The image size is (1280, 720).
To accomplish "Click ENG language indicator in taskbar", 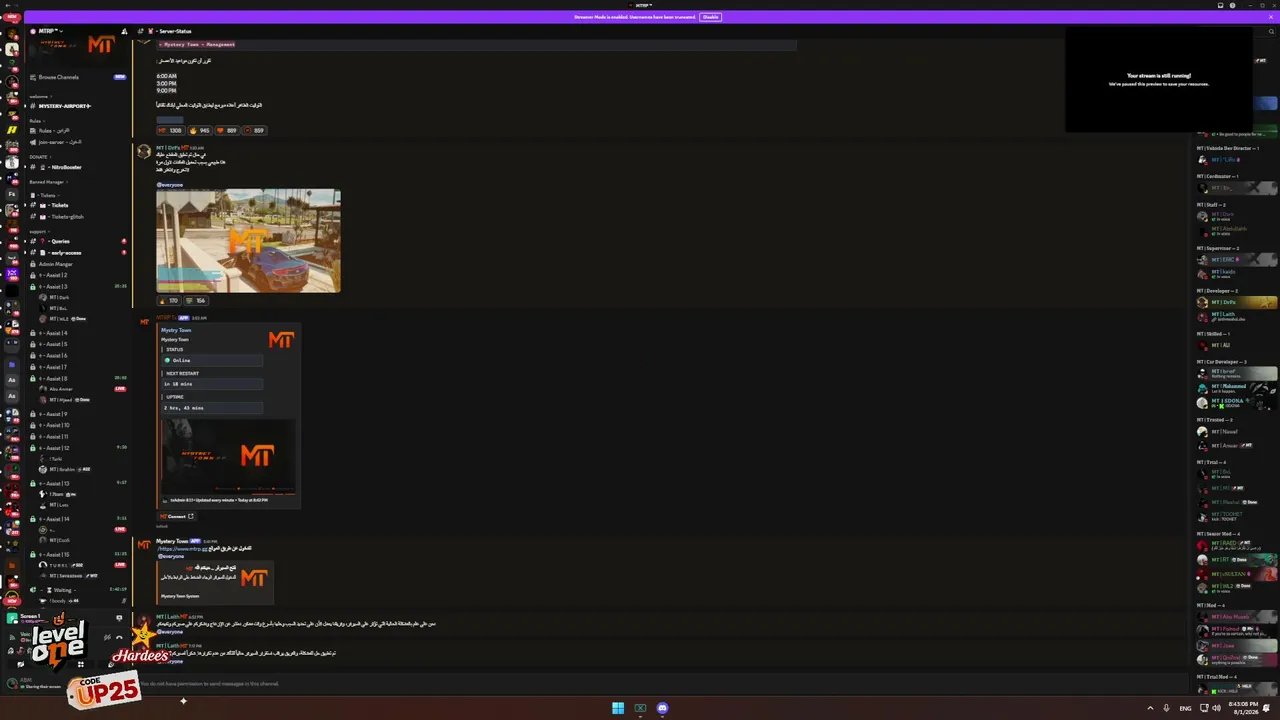I will pos(1185,708).
